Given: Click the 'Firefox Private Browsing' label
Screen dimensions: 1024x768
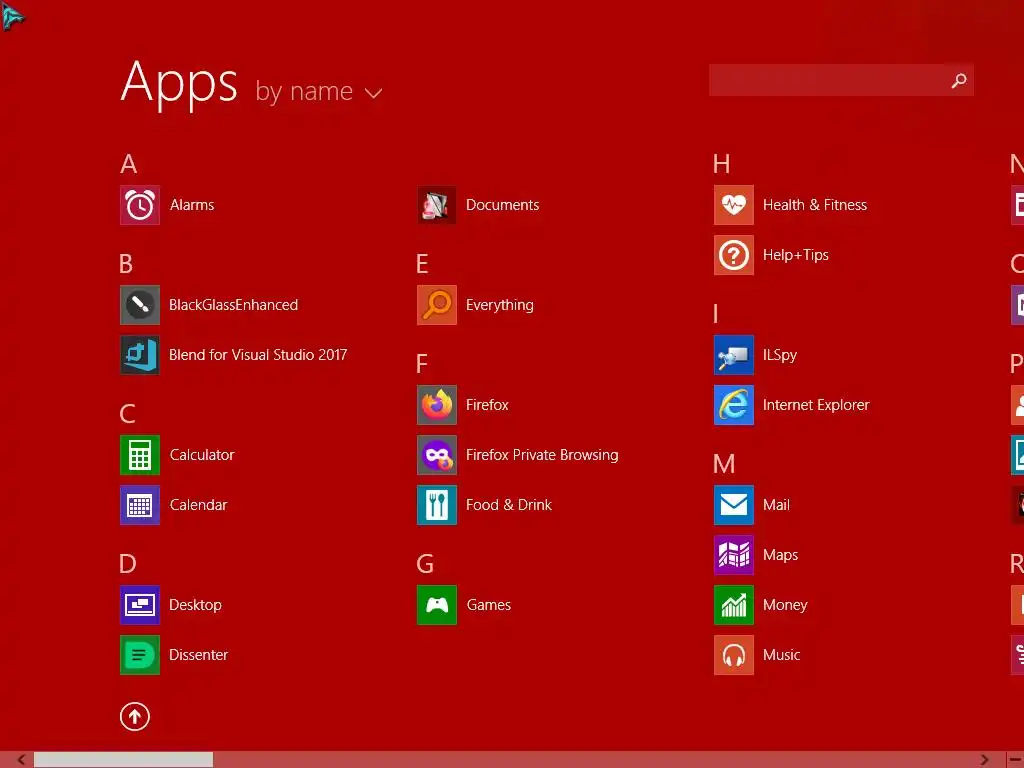Looking at the screenshot, I should click(542, 455).
